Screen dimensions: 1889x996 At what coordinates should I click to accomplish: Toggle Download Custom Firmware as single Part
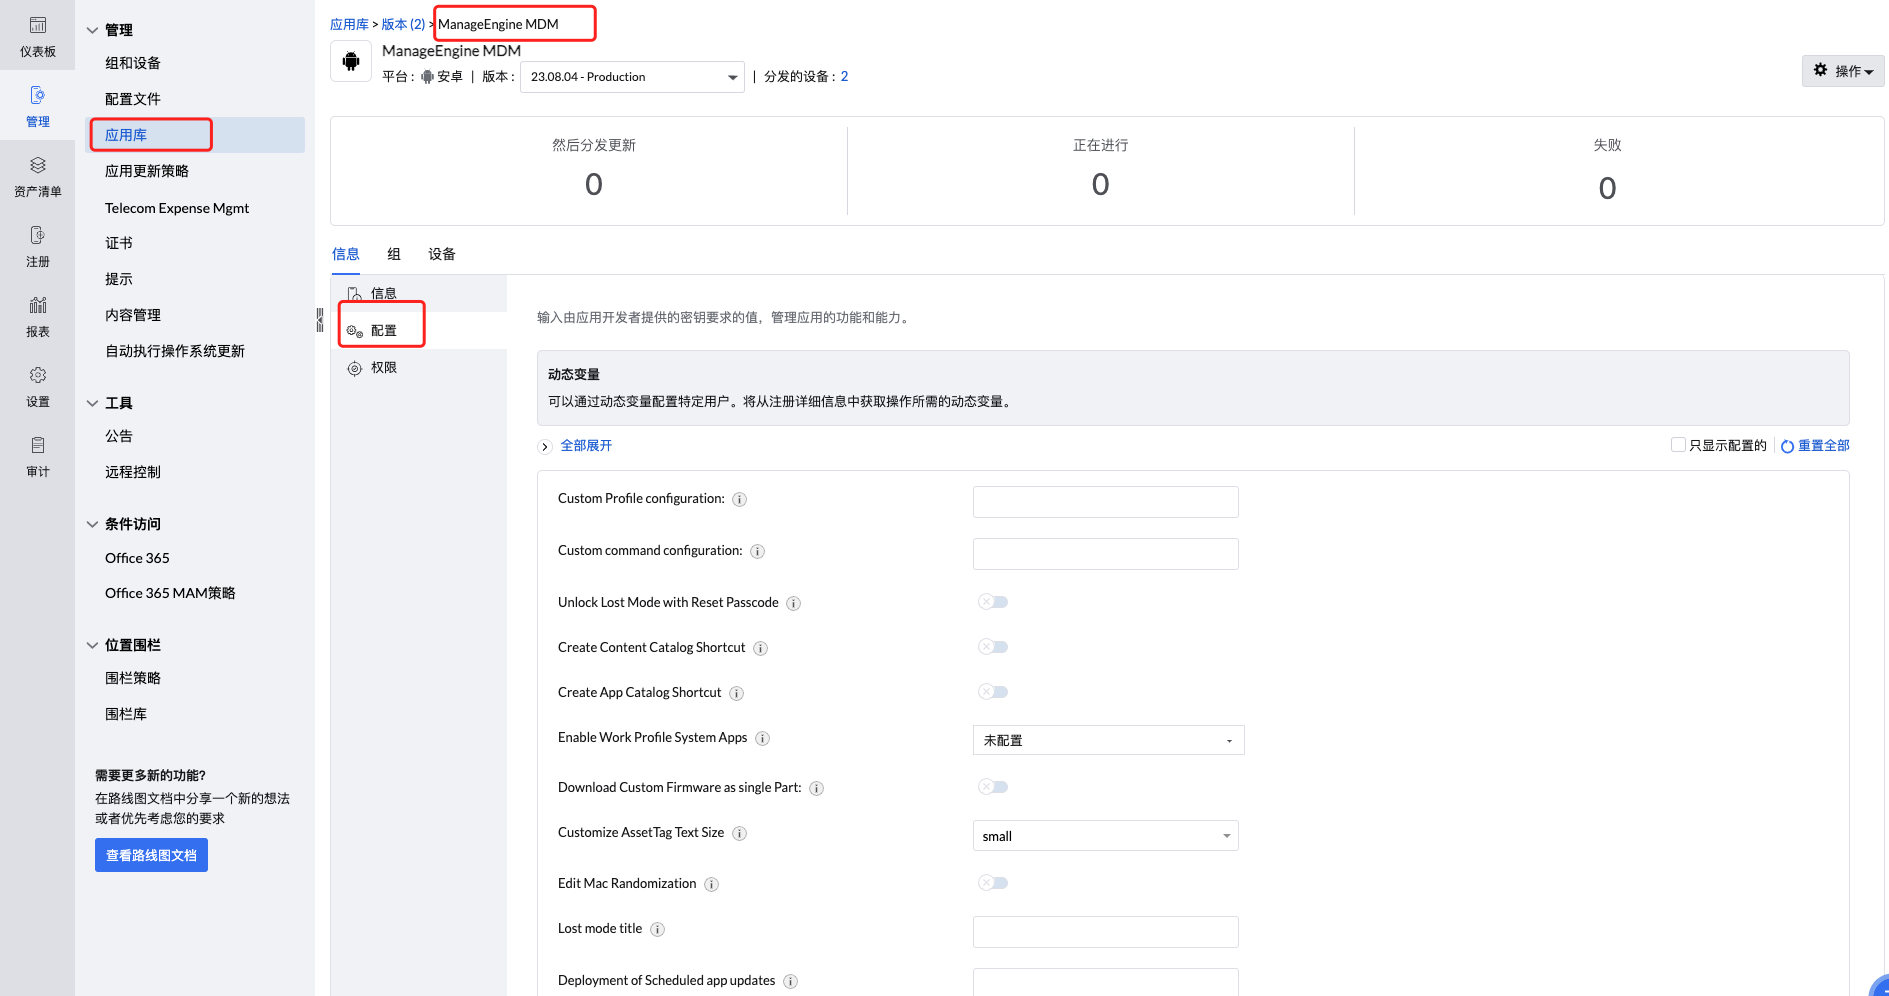(993, 787)
